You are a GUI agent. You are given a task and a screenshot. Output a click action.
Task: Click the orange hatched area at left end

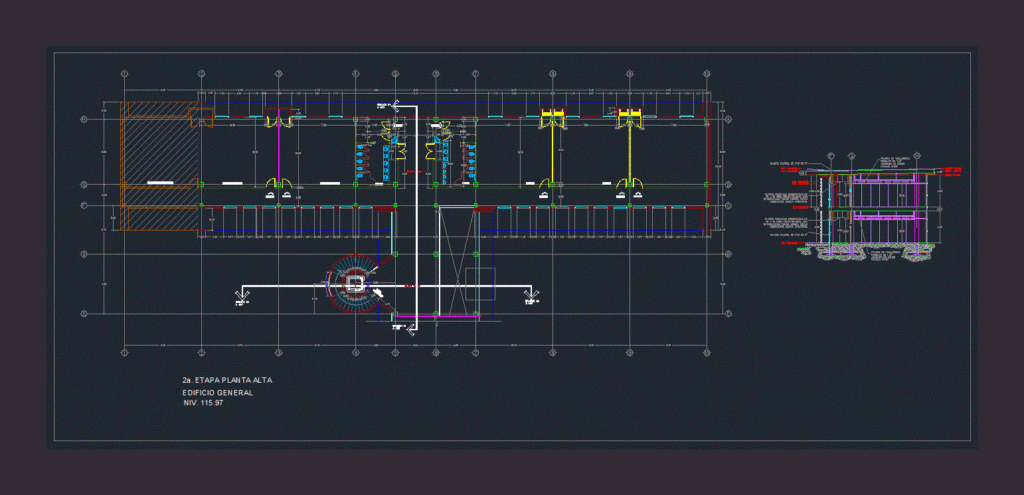pyautogui.click(x=159, y=167)
